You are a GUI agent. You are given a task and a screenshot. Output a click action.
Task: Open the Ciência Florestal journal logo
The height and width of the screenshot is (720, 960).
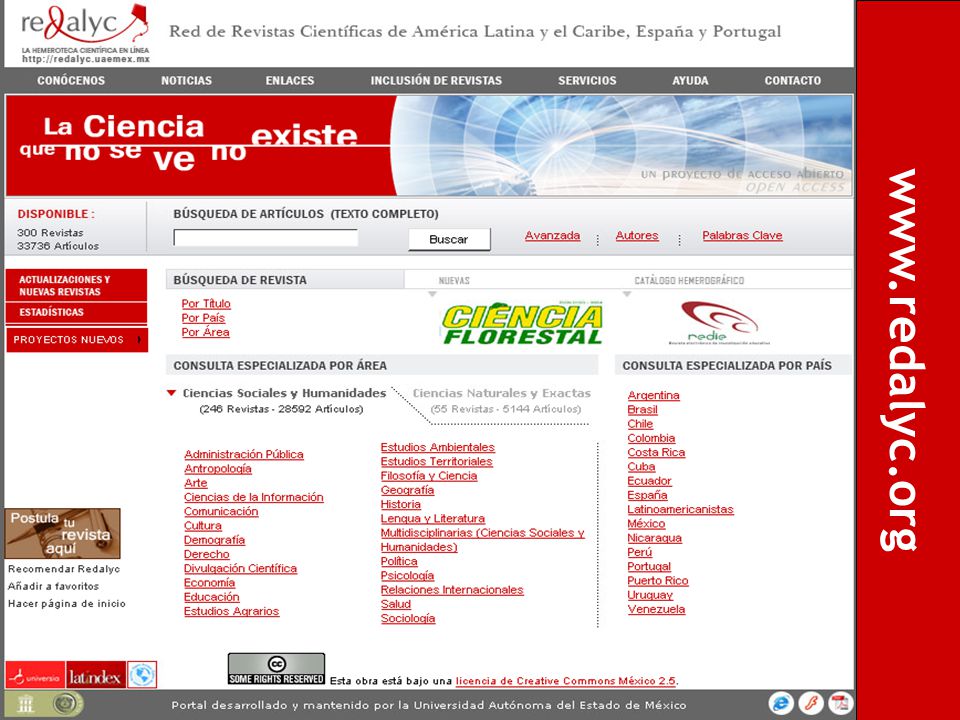click(x=522, y=323)
